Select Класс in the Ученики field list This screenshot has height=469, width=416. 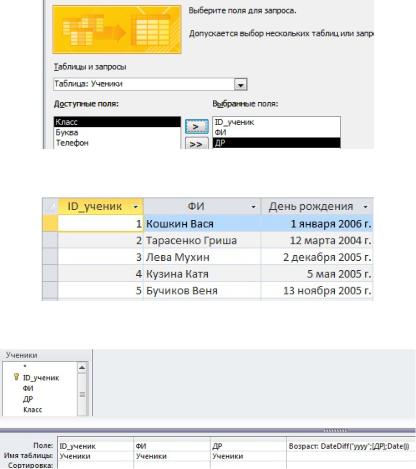33,410
